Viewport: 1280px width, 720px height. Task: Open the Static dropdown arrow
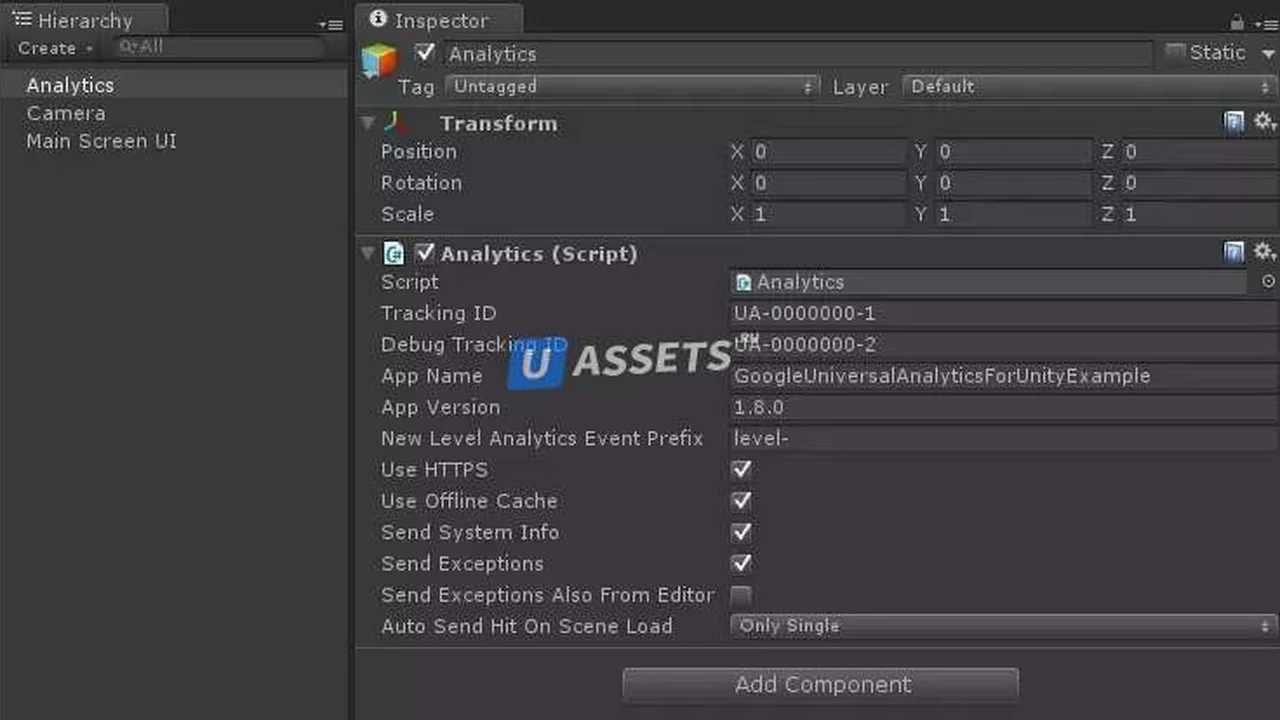click(1267, 53)
